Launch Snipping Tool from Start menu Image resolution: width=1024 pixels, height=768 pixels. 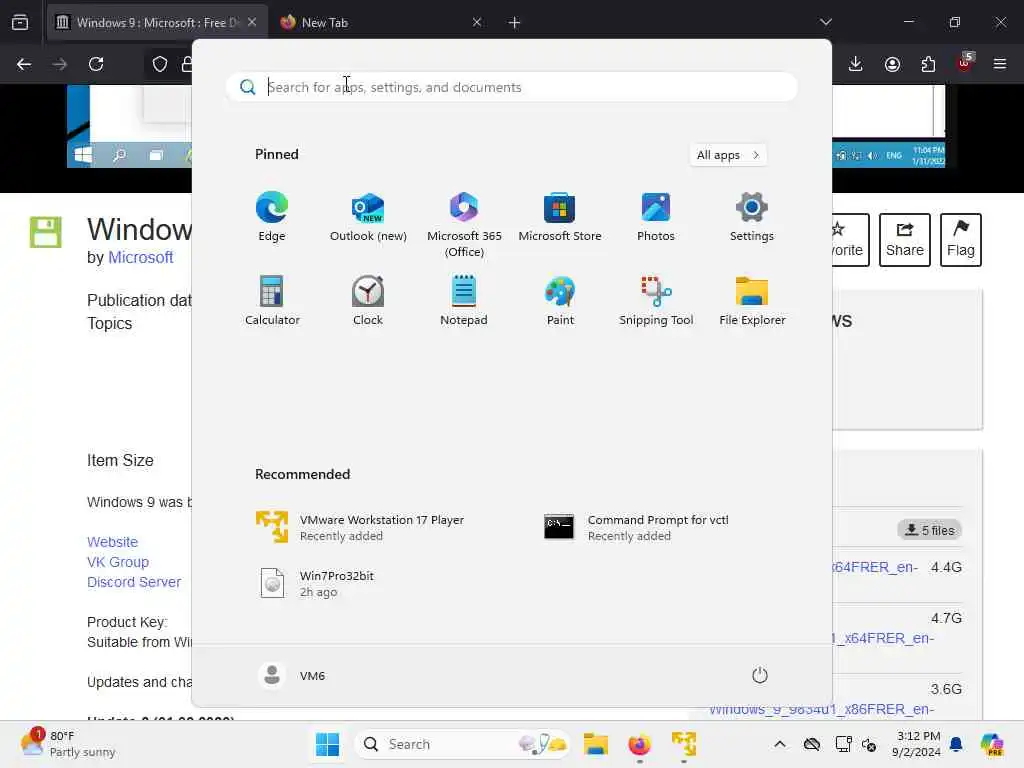coord(656,301)
